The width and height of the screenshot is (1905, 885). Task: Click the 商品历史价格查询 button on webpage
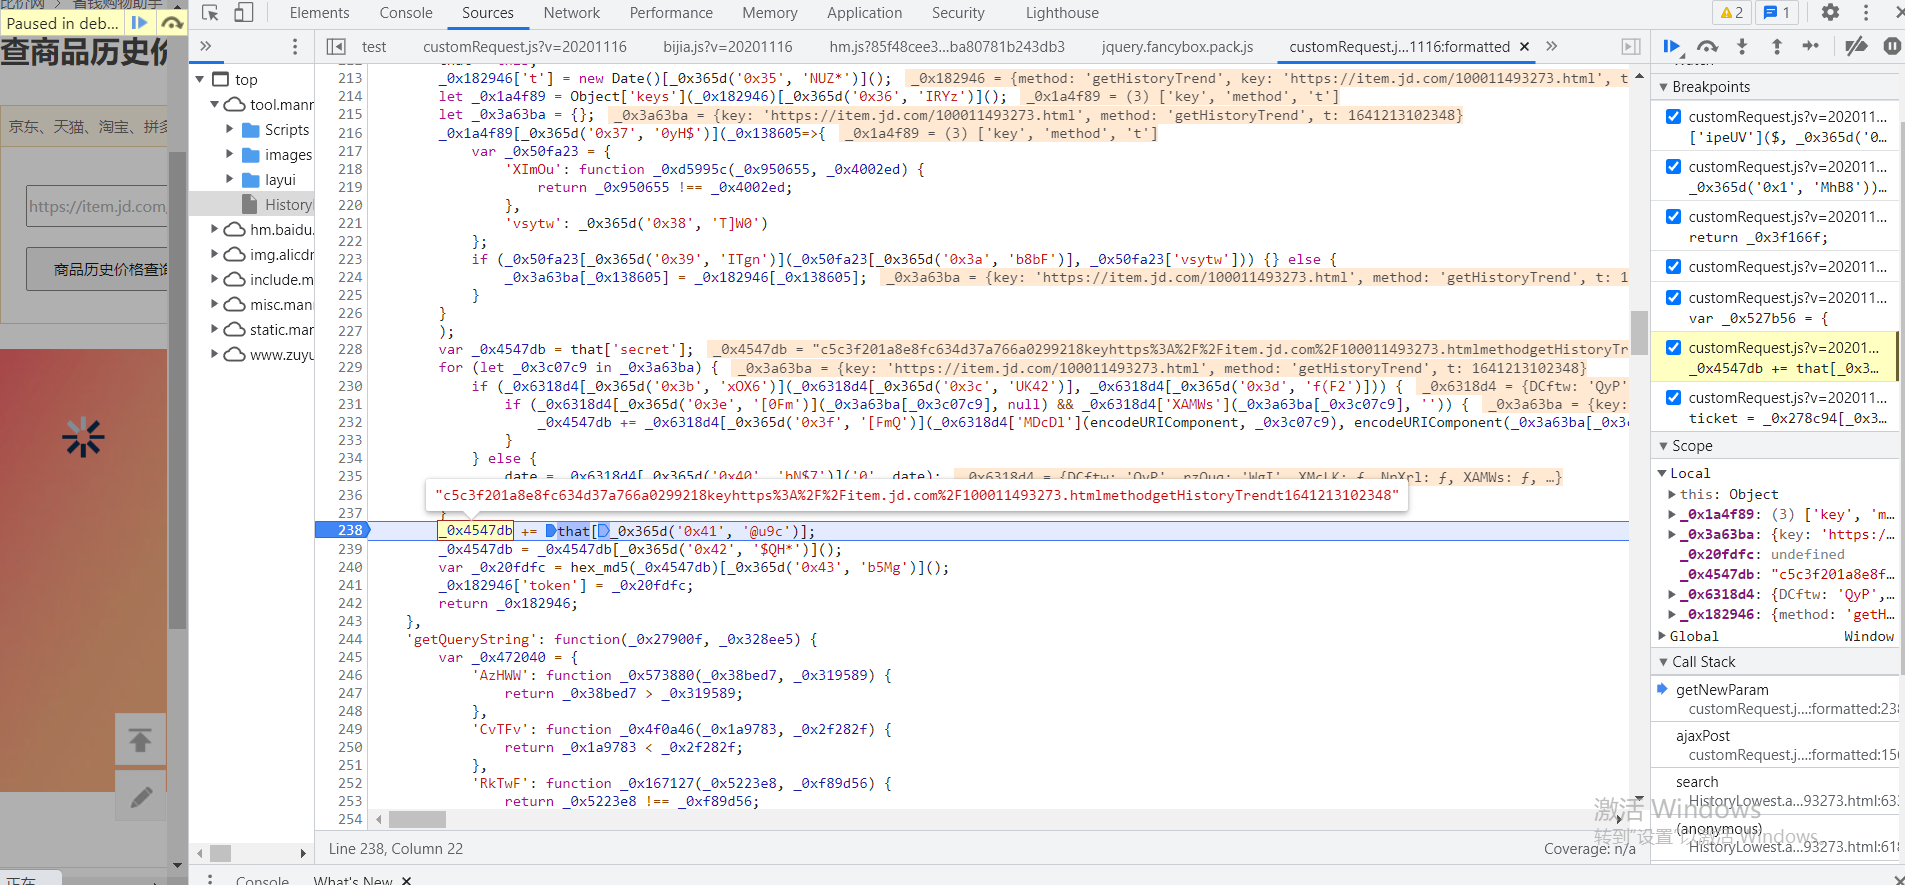point(98,269)
